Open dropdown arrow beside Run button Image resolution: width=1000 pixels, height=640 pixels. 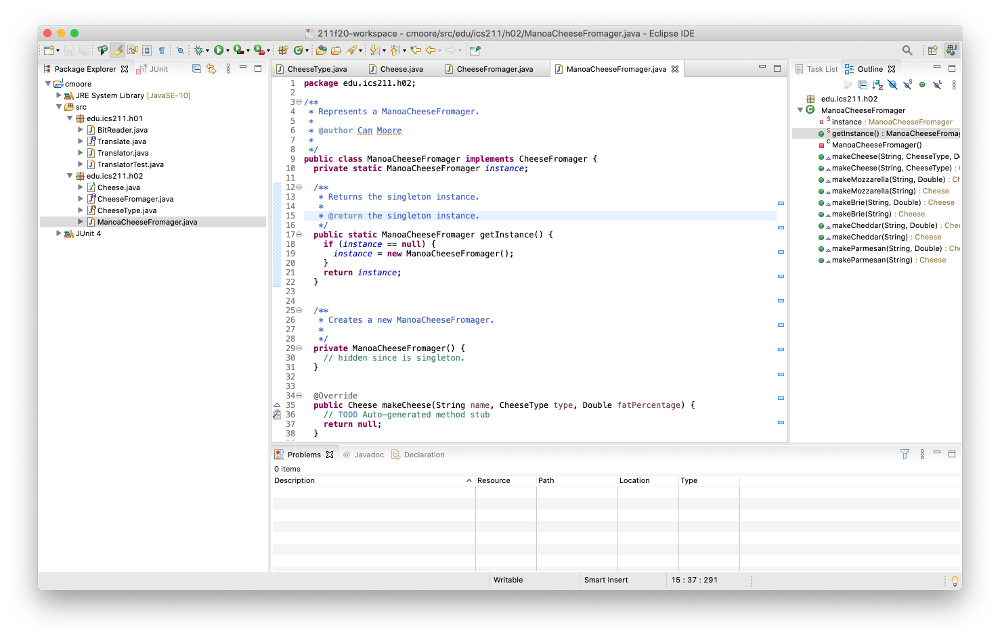pyautogui.click(x=228, y=51)
